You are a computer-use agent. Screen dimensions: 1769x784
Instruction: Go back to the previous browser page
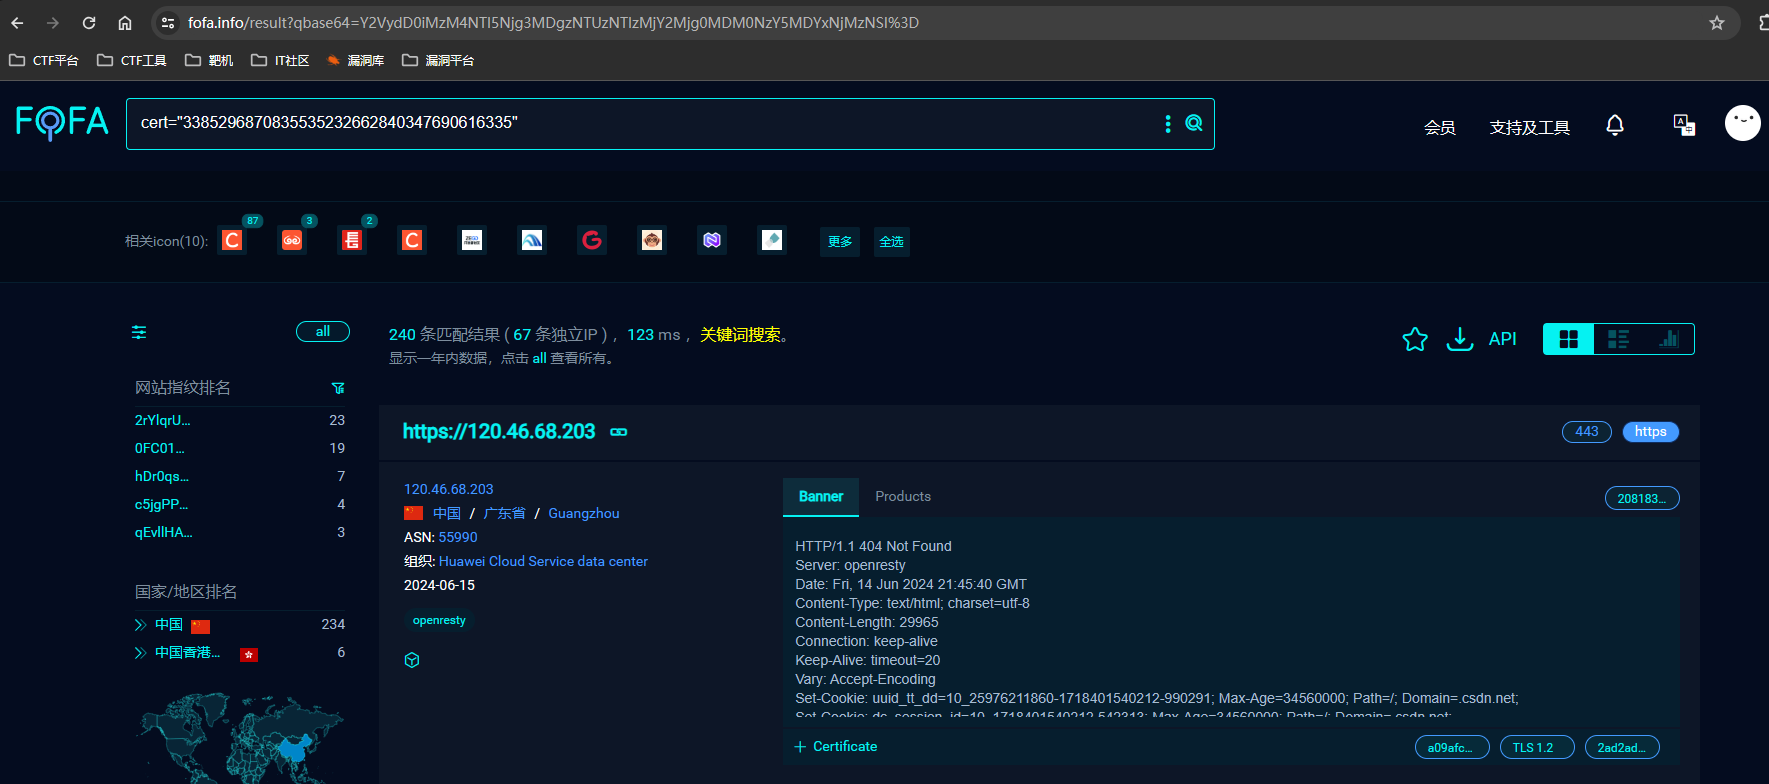[17, 22]
